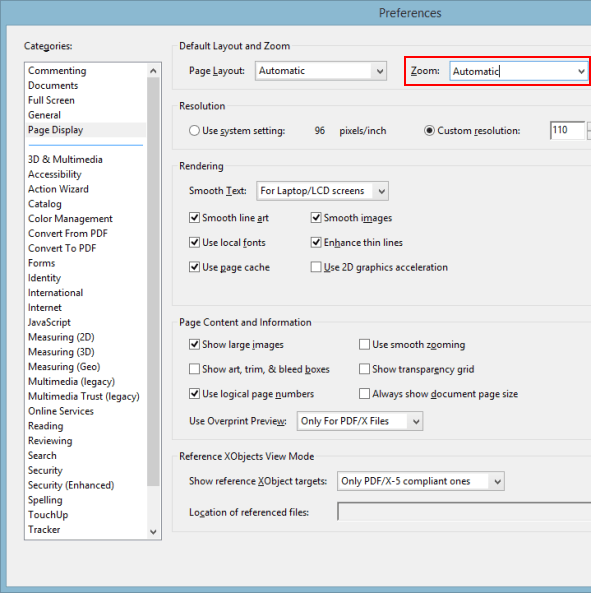Click categories list scroll down arrow
The height and width of the screenshot is (593, 591).
(153, 532)
